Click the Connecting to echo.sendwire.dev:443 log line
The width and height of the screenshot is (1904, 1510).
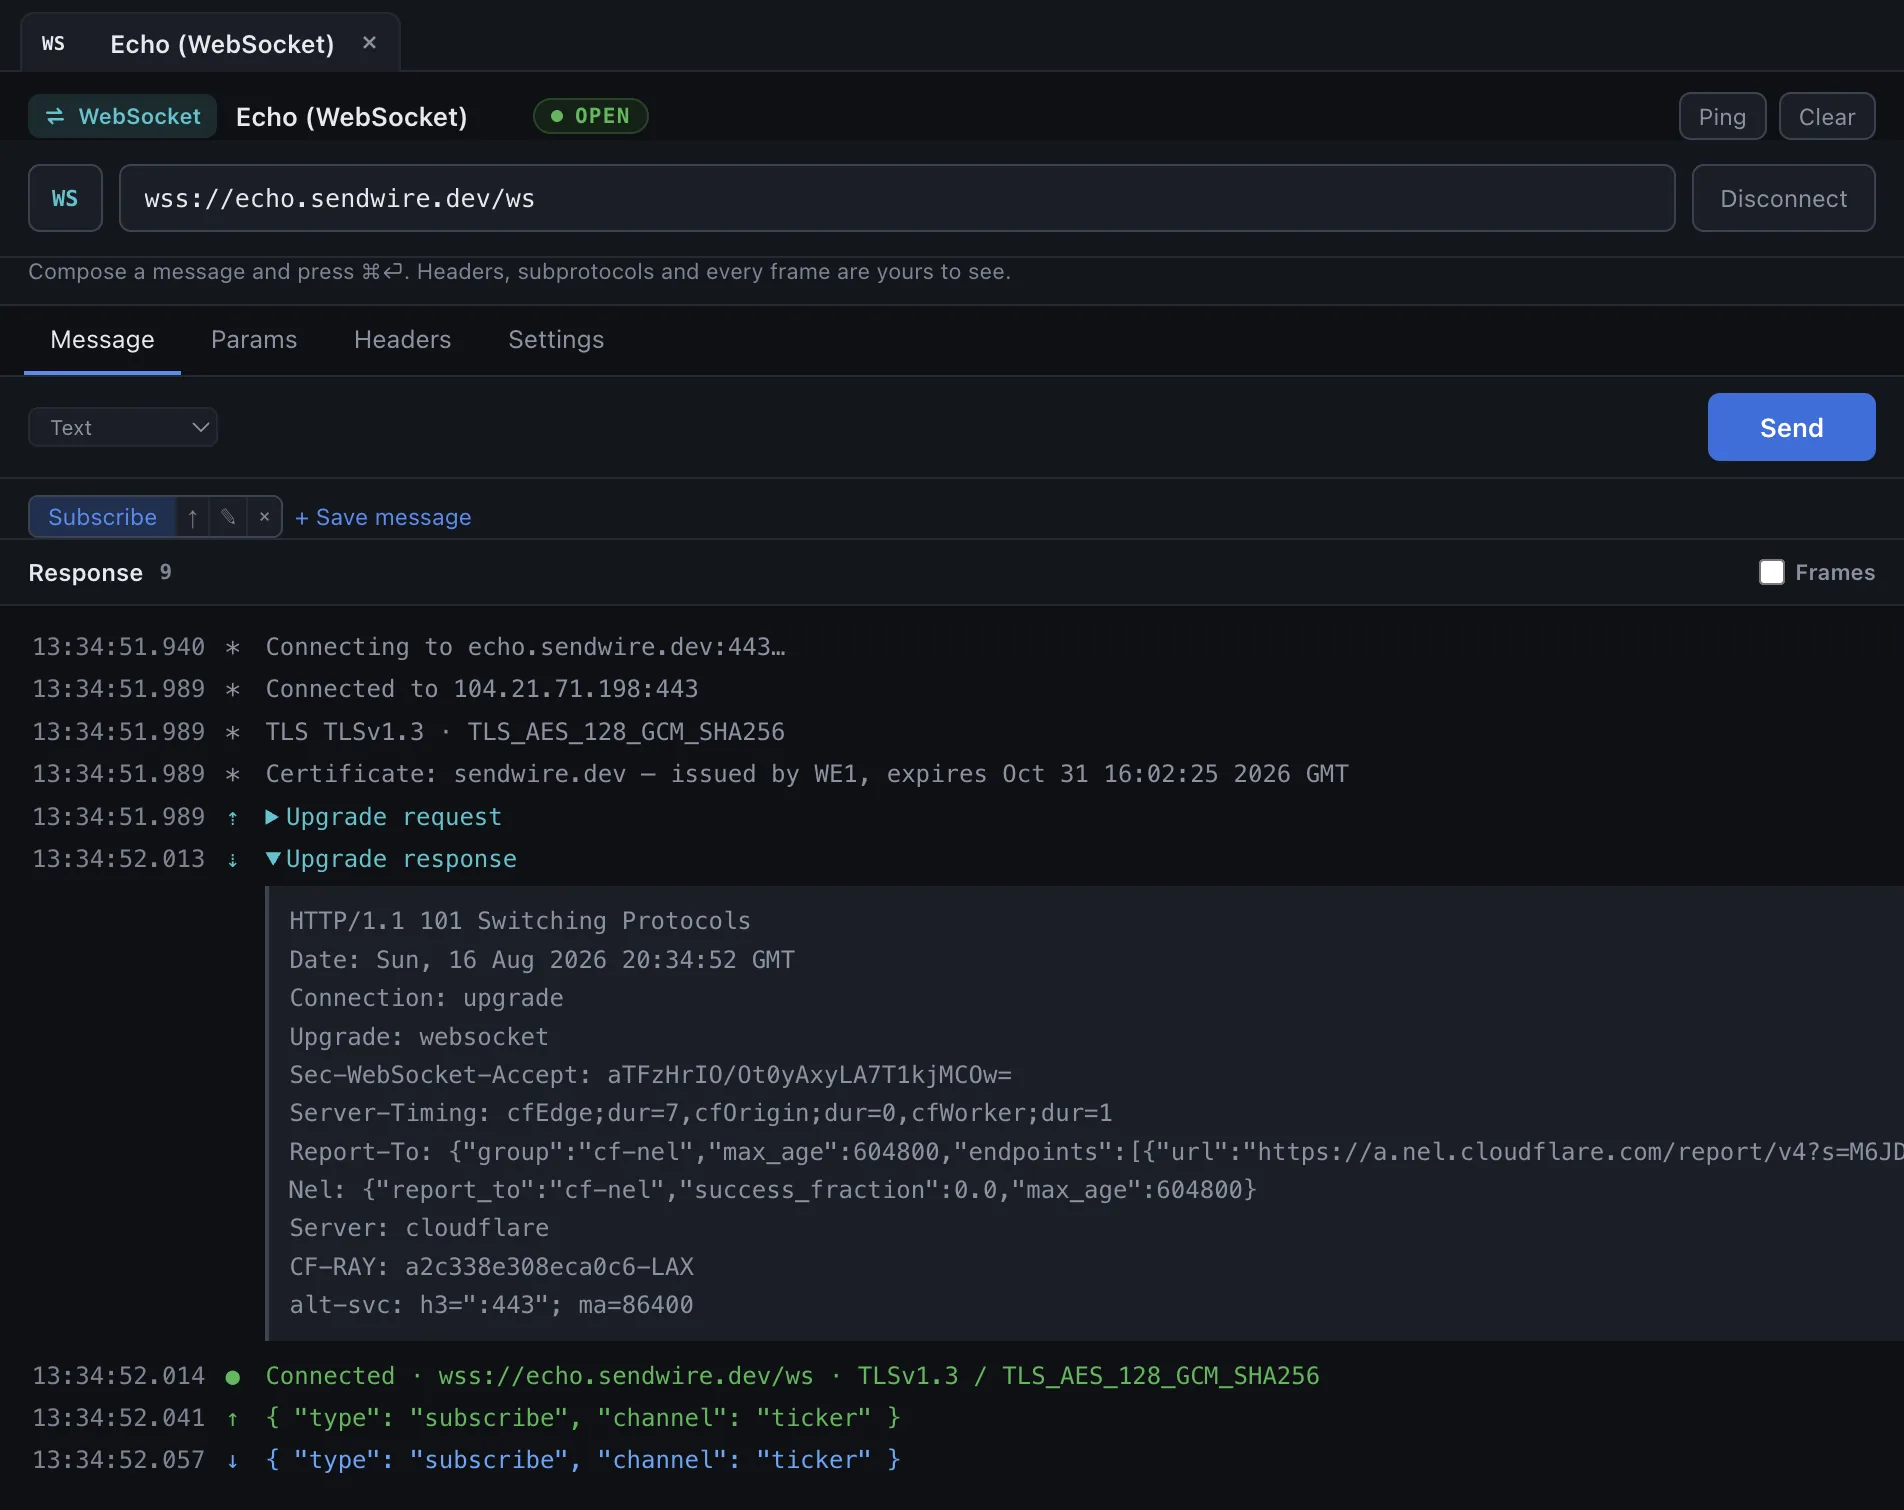pyautogui.click(x=525, y=647)
